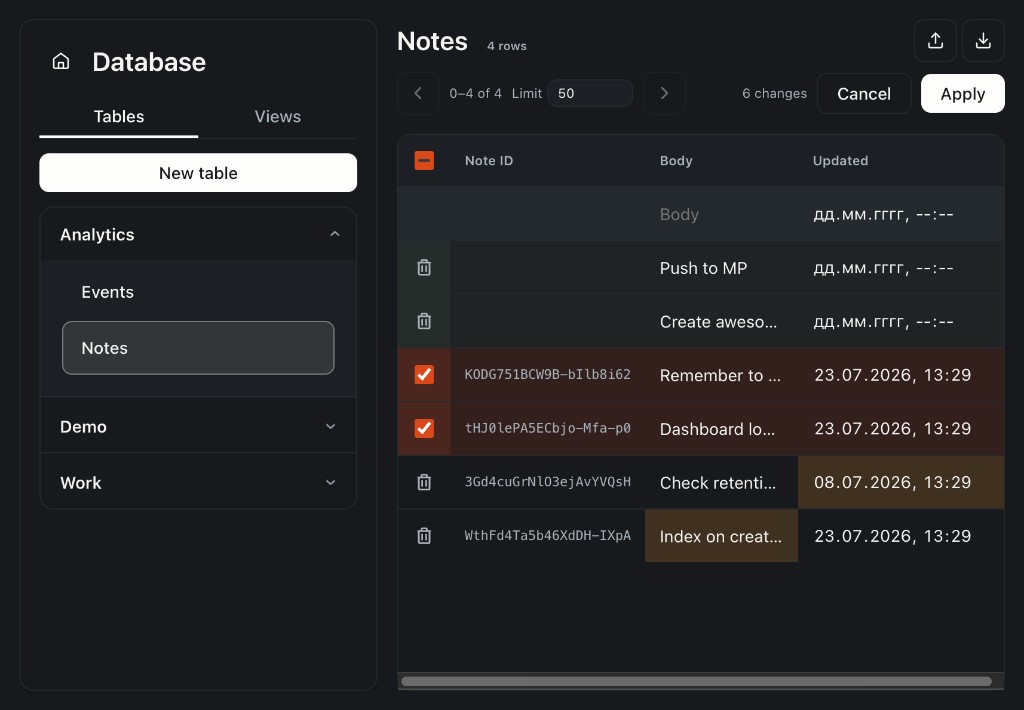Switch to the Tables tab
Viewport: 1024px width, 710px height.
click(x=119, y=116)
